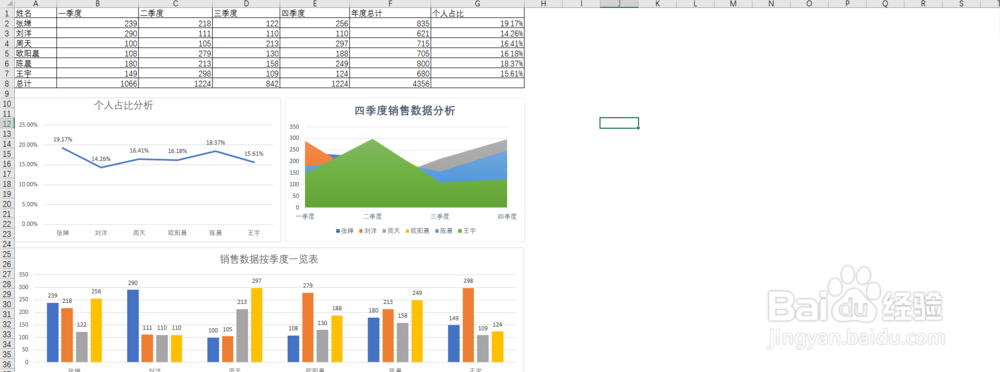Select highlighted column J header
This screenshot has height=372, width=1000.
pyautogui.click(x=619, y=4)
